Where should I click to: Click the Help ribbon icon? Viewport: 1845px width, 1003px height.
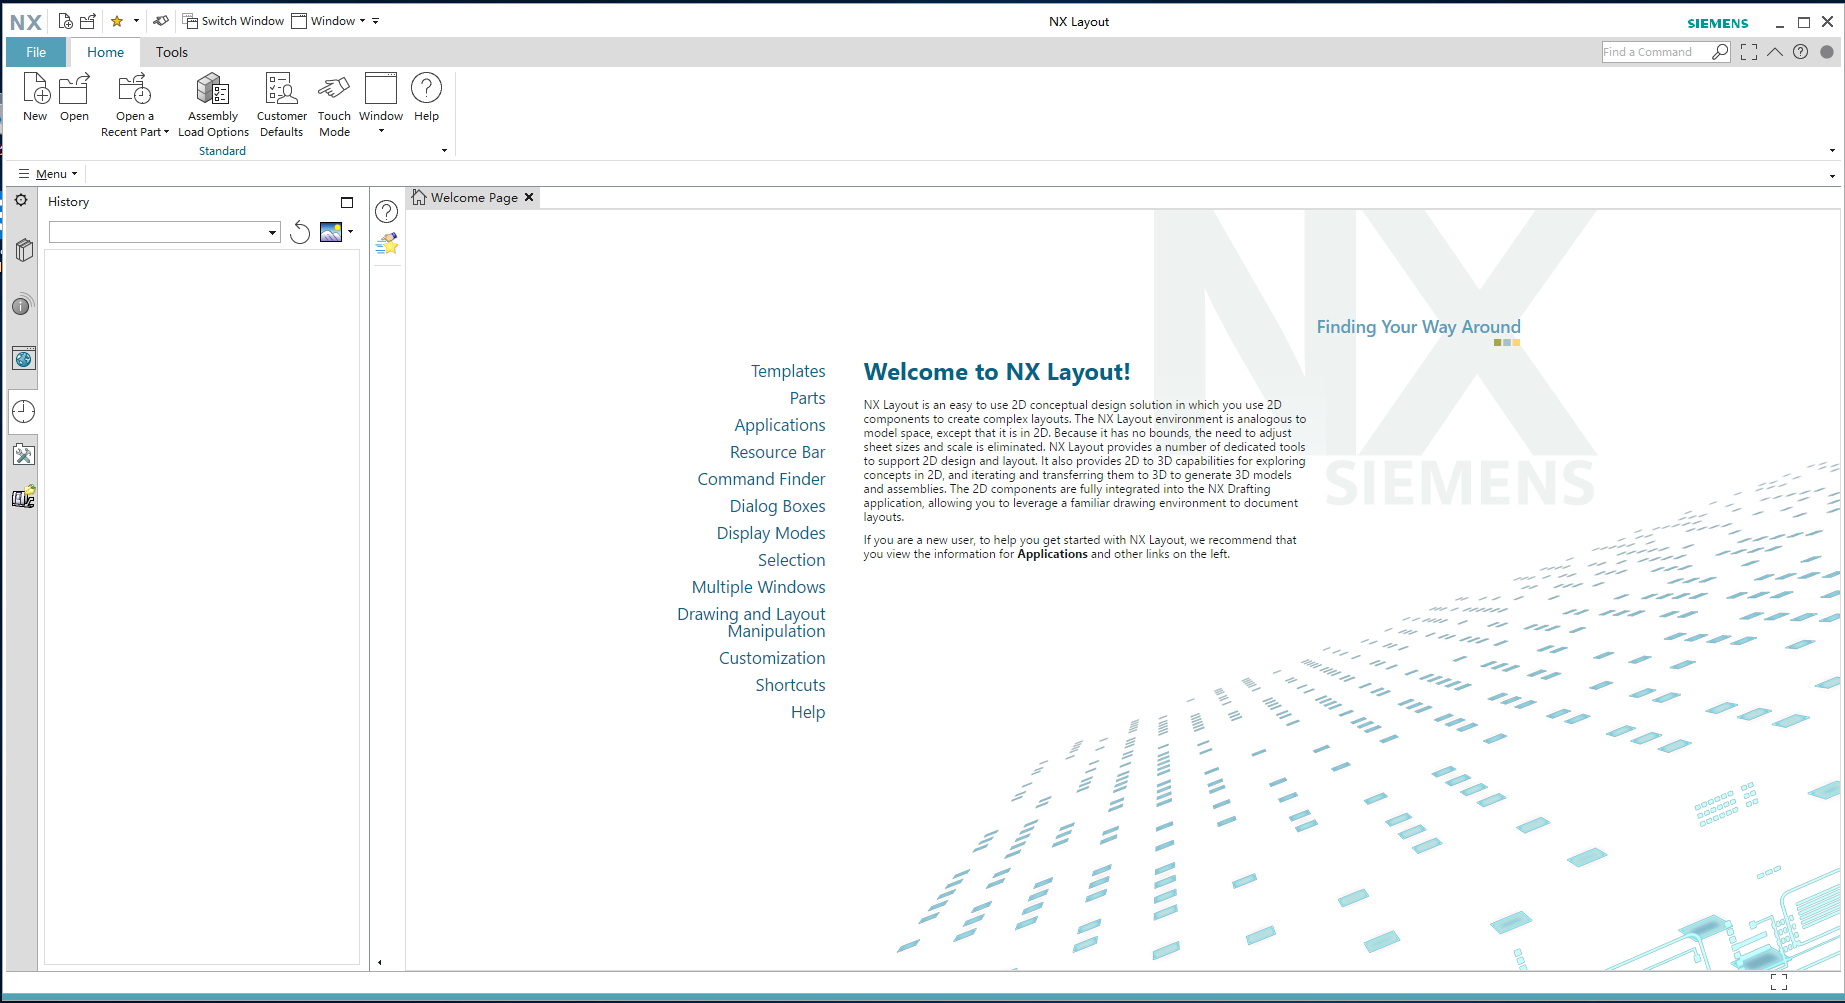(426, 97)
